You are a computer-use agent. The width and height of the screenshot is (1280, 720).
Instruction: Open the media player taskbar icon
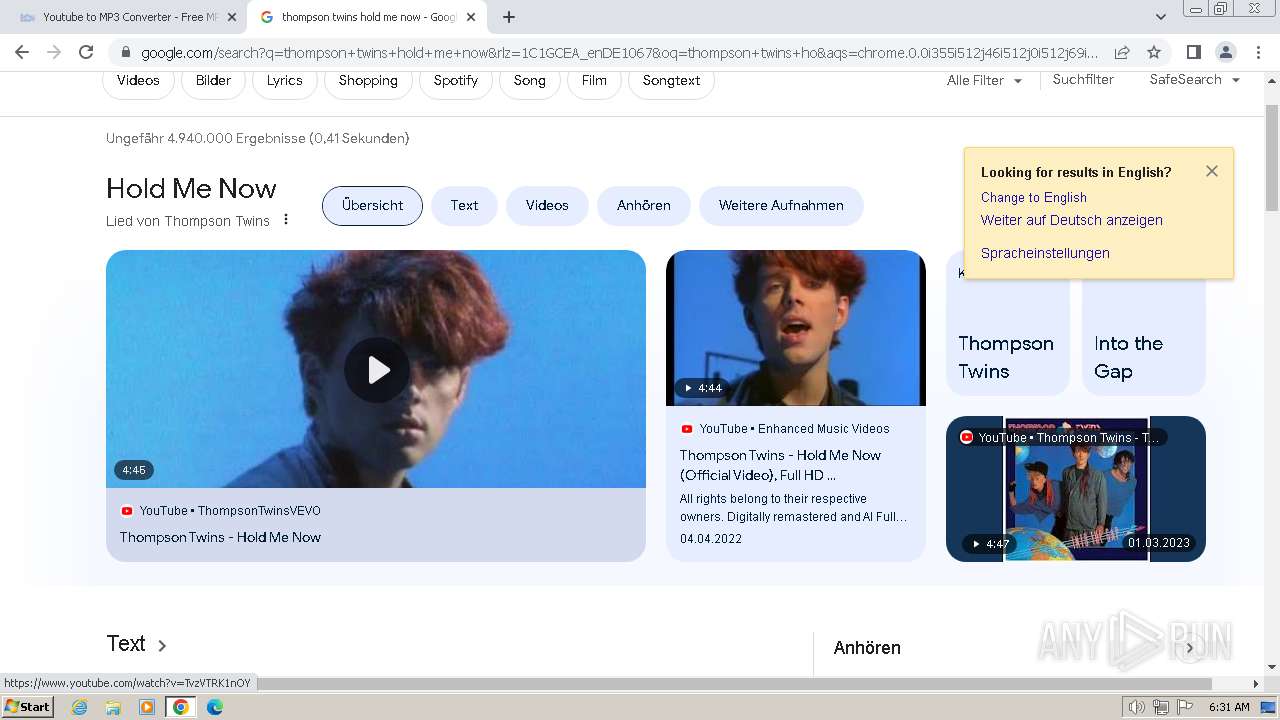pos(147,707)
